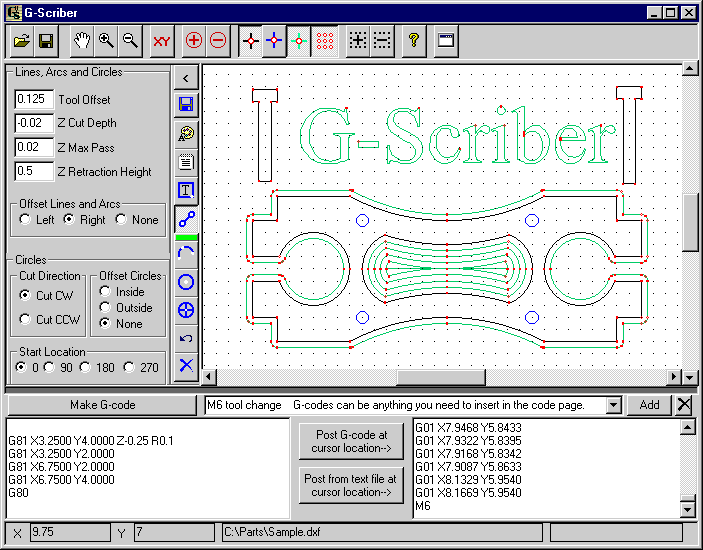Open help with the question mark icon

point(414,41)
